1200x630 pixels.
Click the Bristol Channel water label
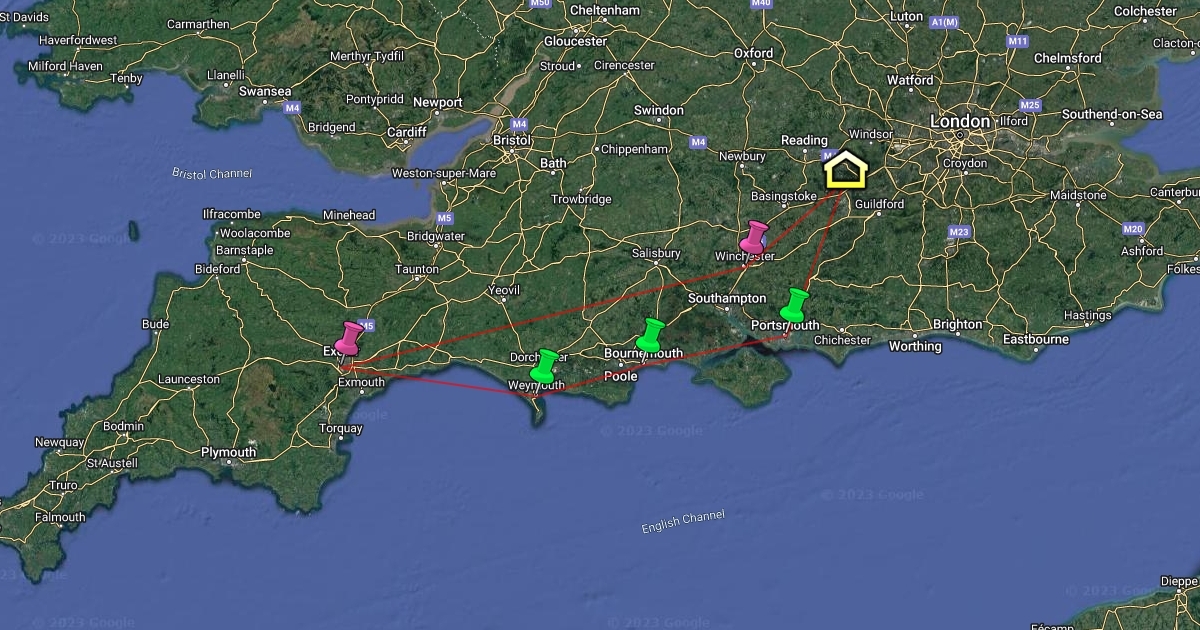[212, 173]
